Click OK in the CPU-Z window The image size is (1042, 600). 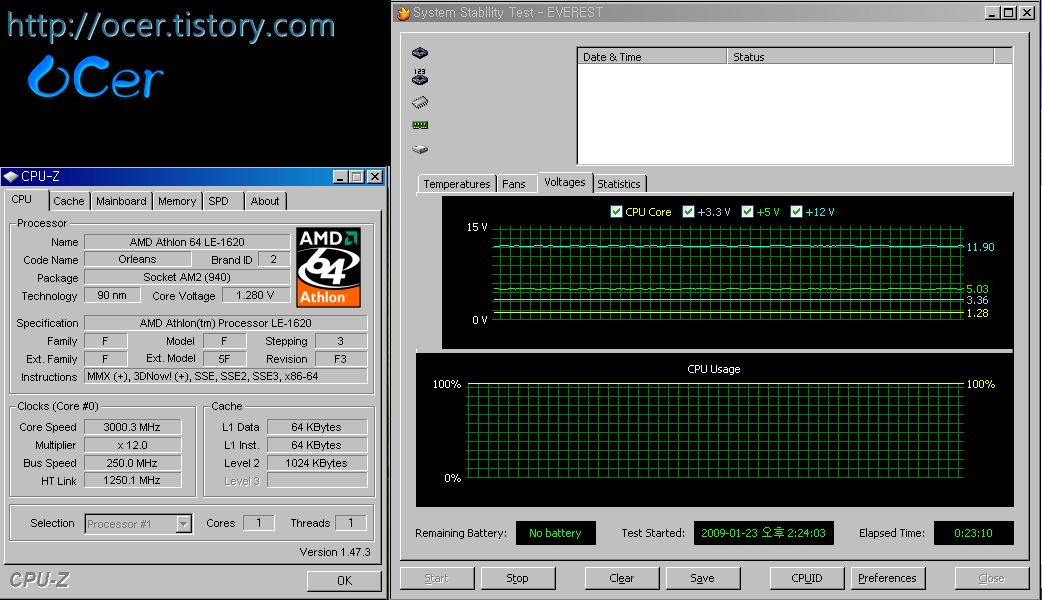344,581
